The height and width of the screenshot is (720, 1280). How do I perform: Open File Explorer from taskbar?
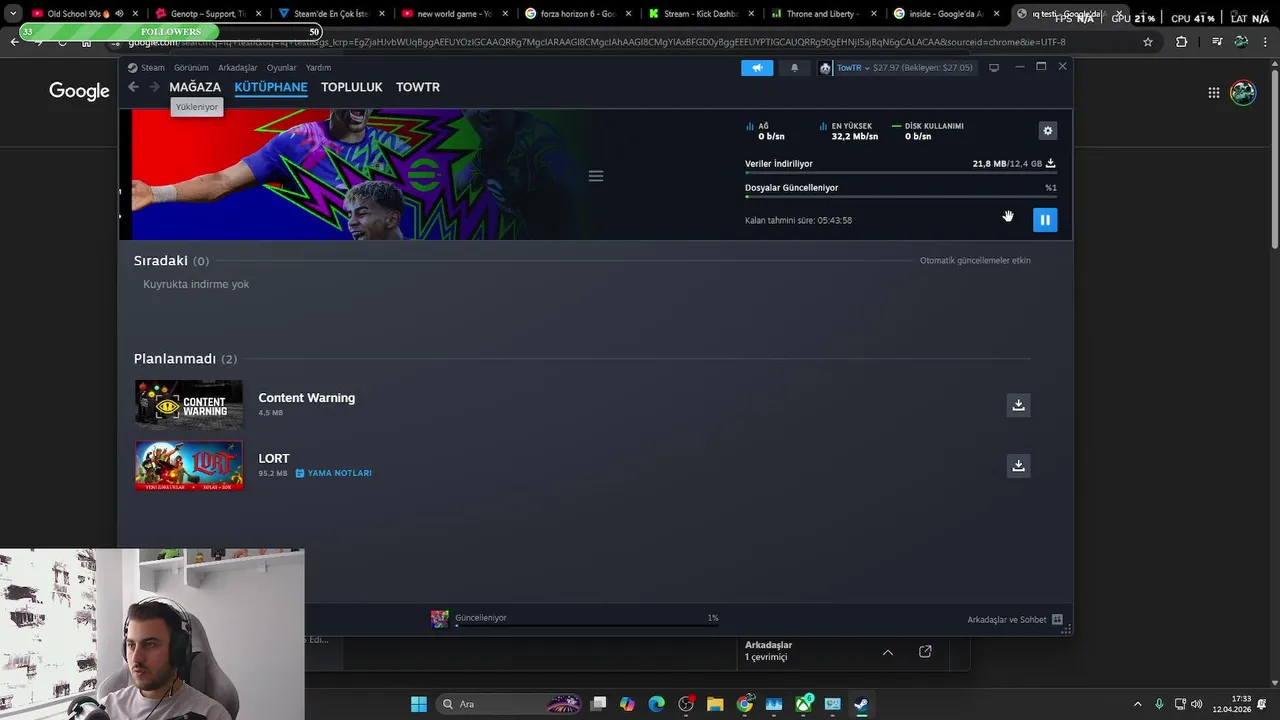(x=715, y=704)
